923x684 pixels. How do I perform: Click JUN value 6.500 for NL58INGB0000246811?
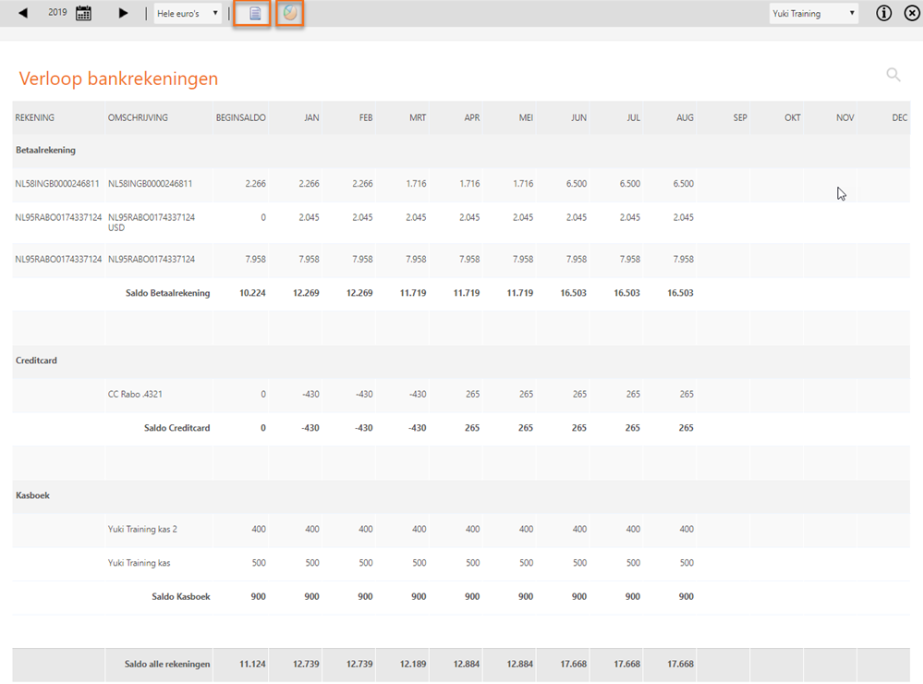click(576, 184)
